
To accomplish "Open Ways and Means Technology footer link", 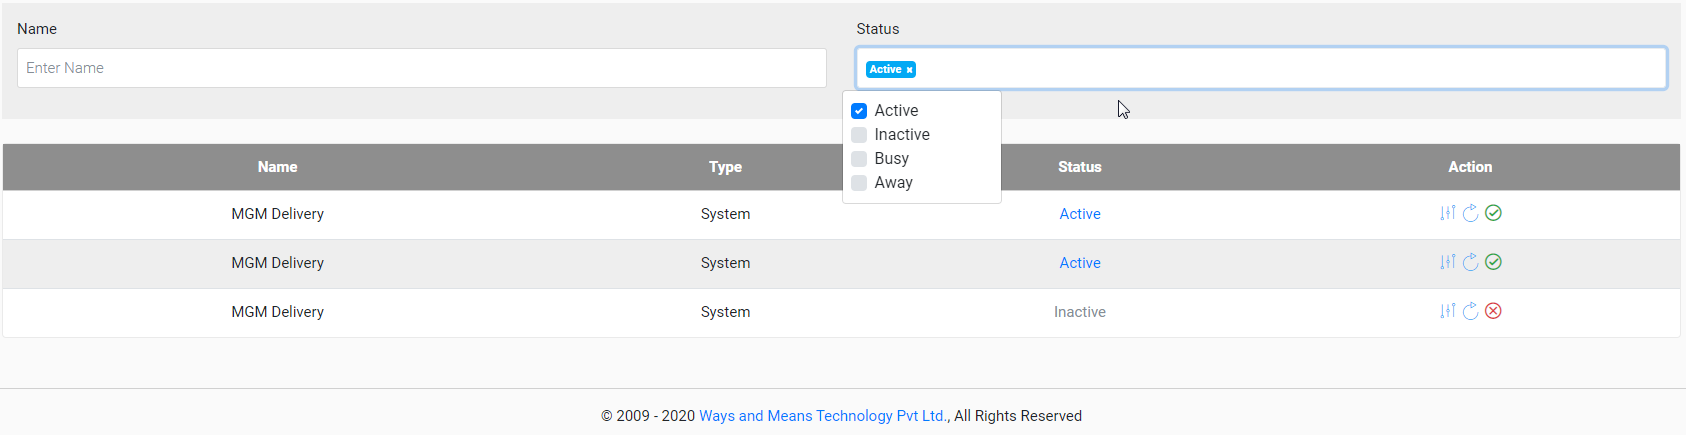I will (823, 416).
